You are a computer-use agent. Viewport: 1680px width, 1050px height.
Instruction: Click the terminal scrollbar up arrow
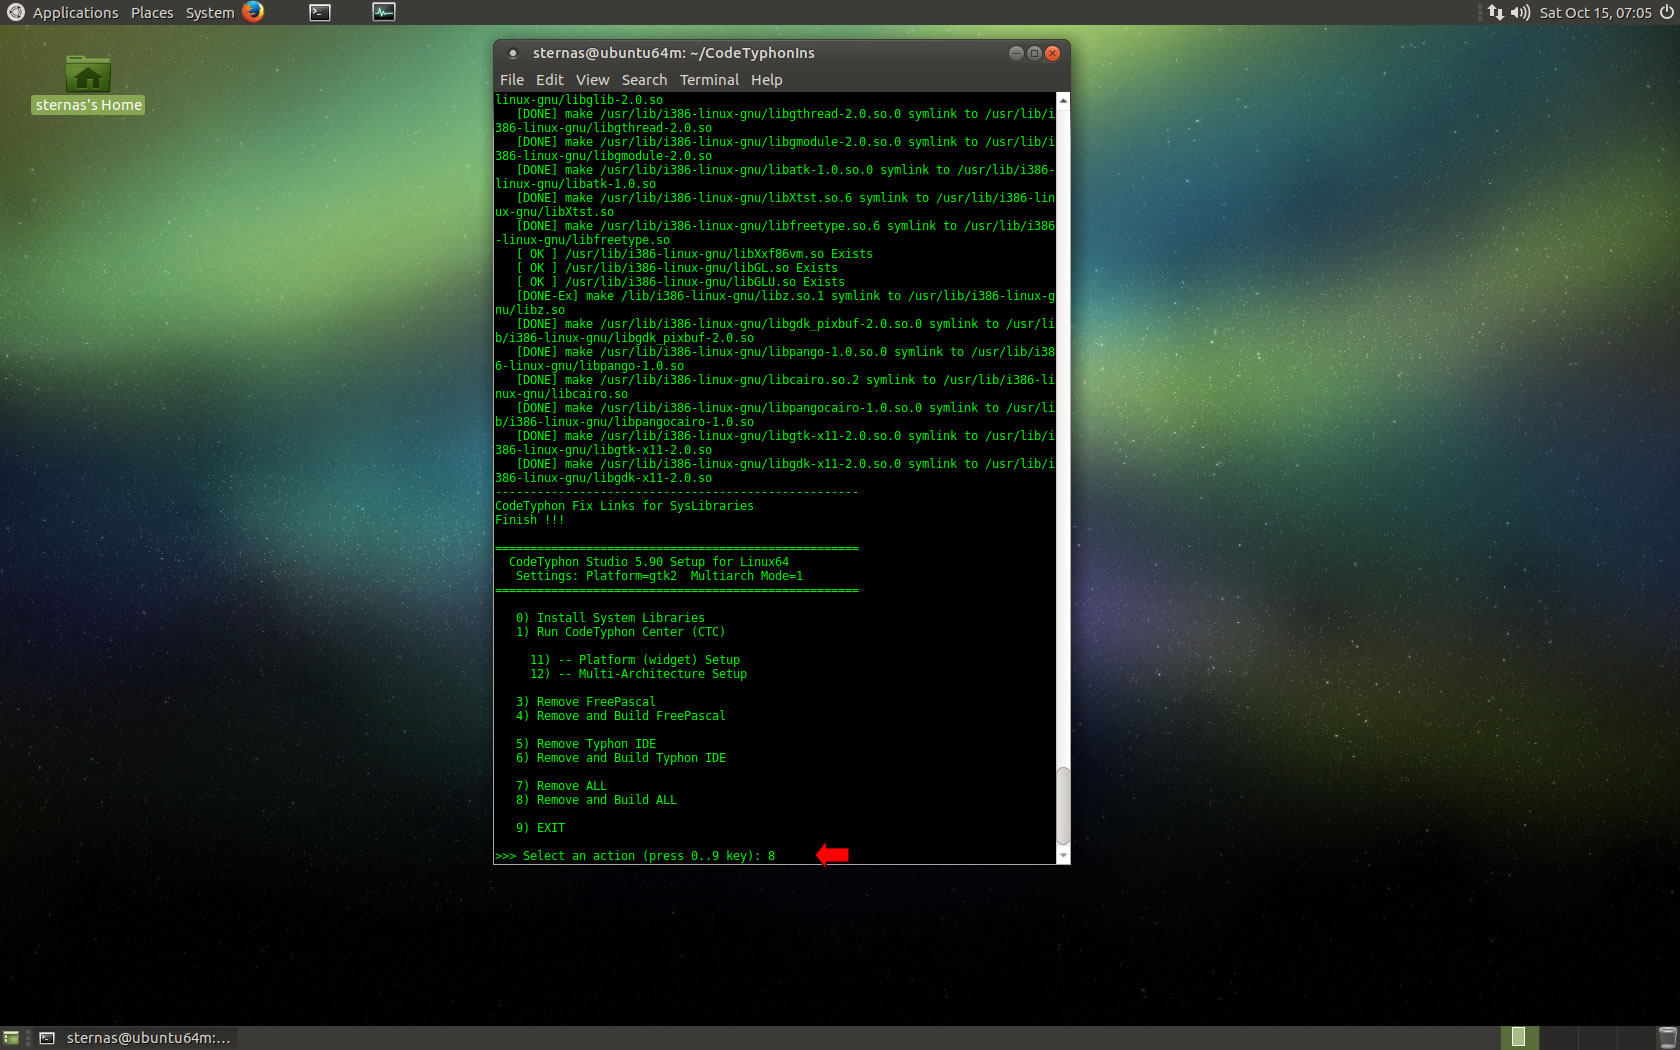(1063, 100)
